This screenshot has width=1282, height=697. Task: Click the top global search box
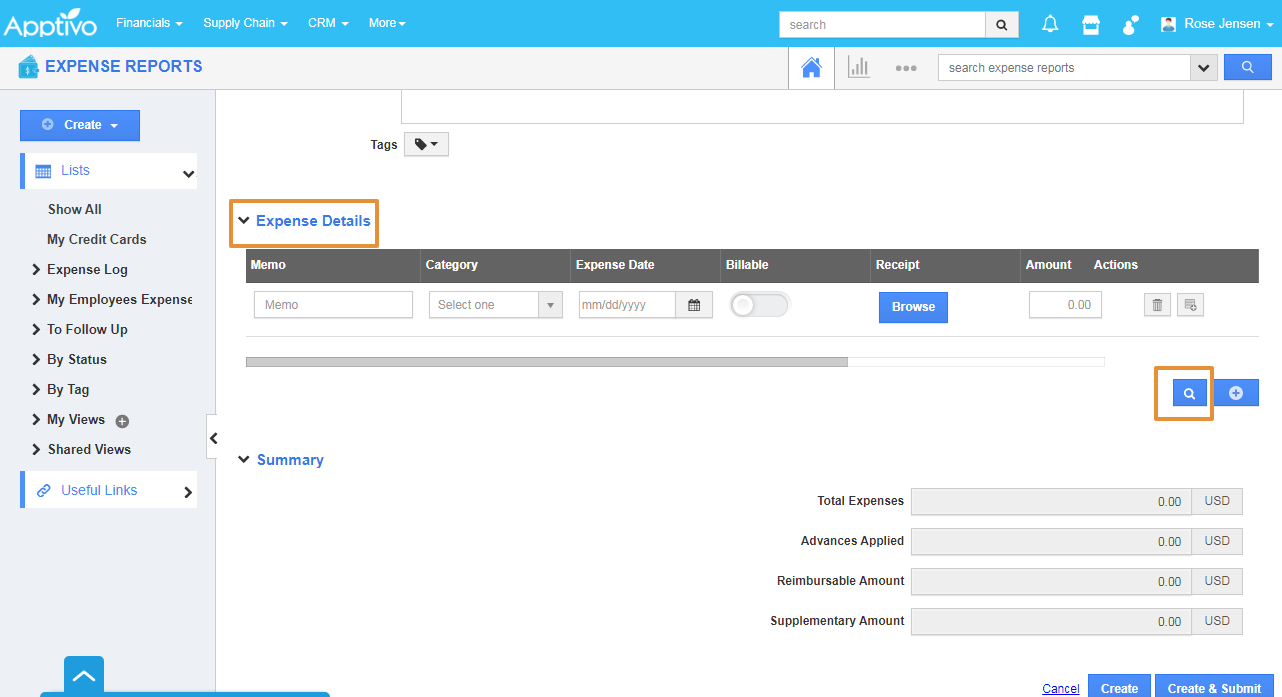[x=882, y=25]
